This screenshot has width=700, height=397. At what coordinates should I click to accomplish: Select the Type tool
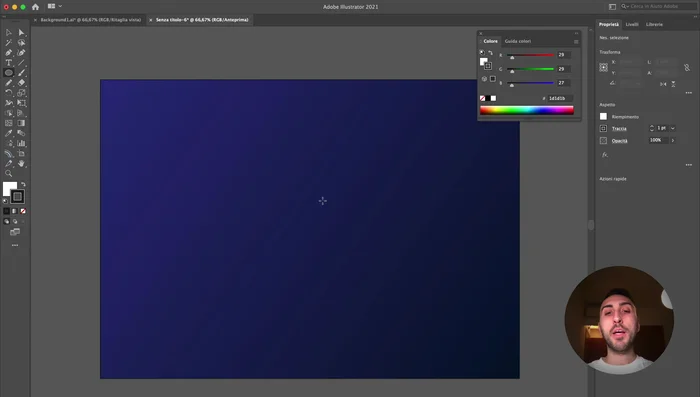tap(8, 63)
